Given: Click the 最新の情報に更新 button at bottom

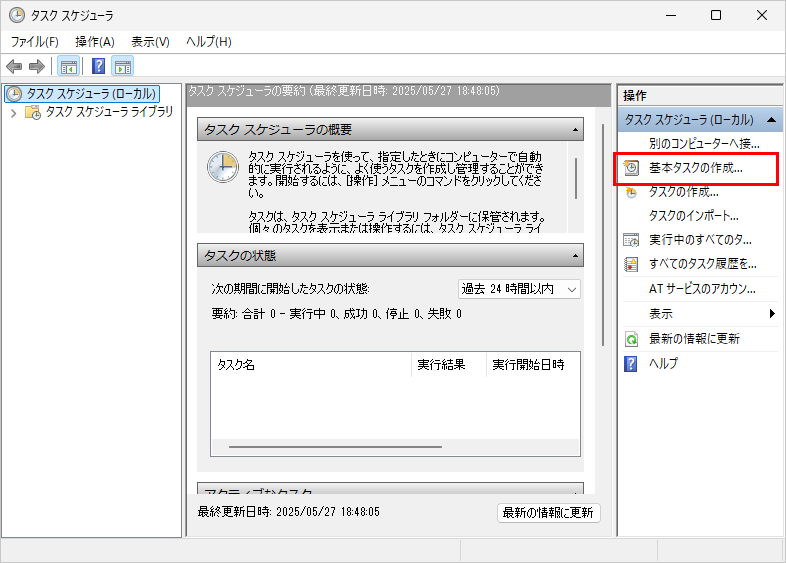Looking at the screenshot, I should tap(548, 513).
